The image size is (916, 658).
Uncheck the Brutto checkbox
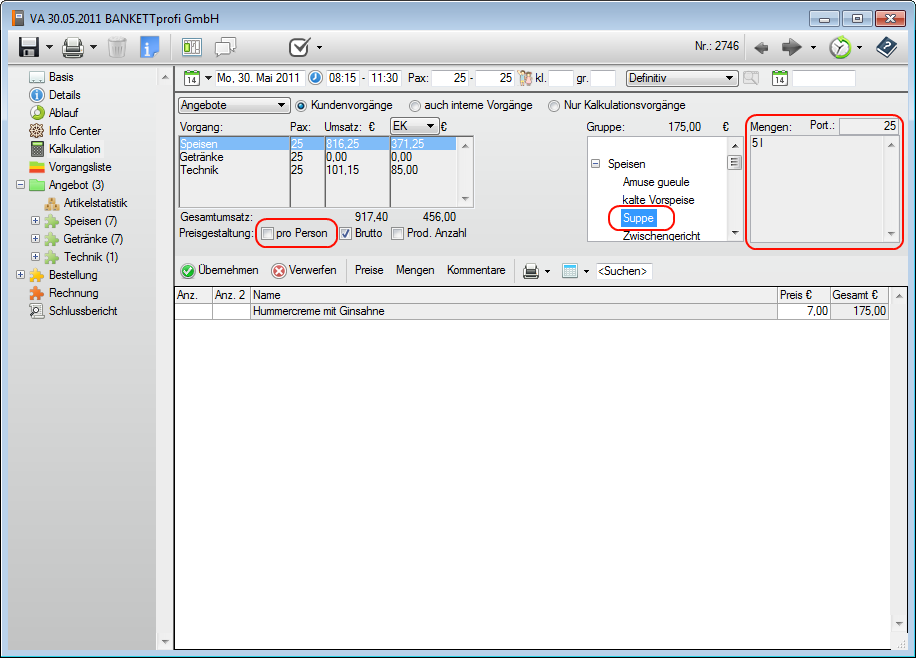(x=346, y=233)
